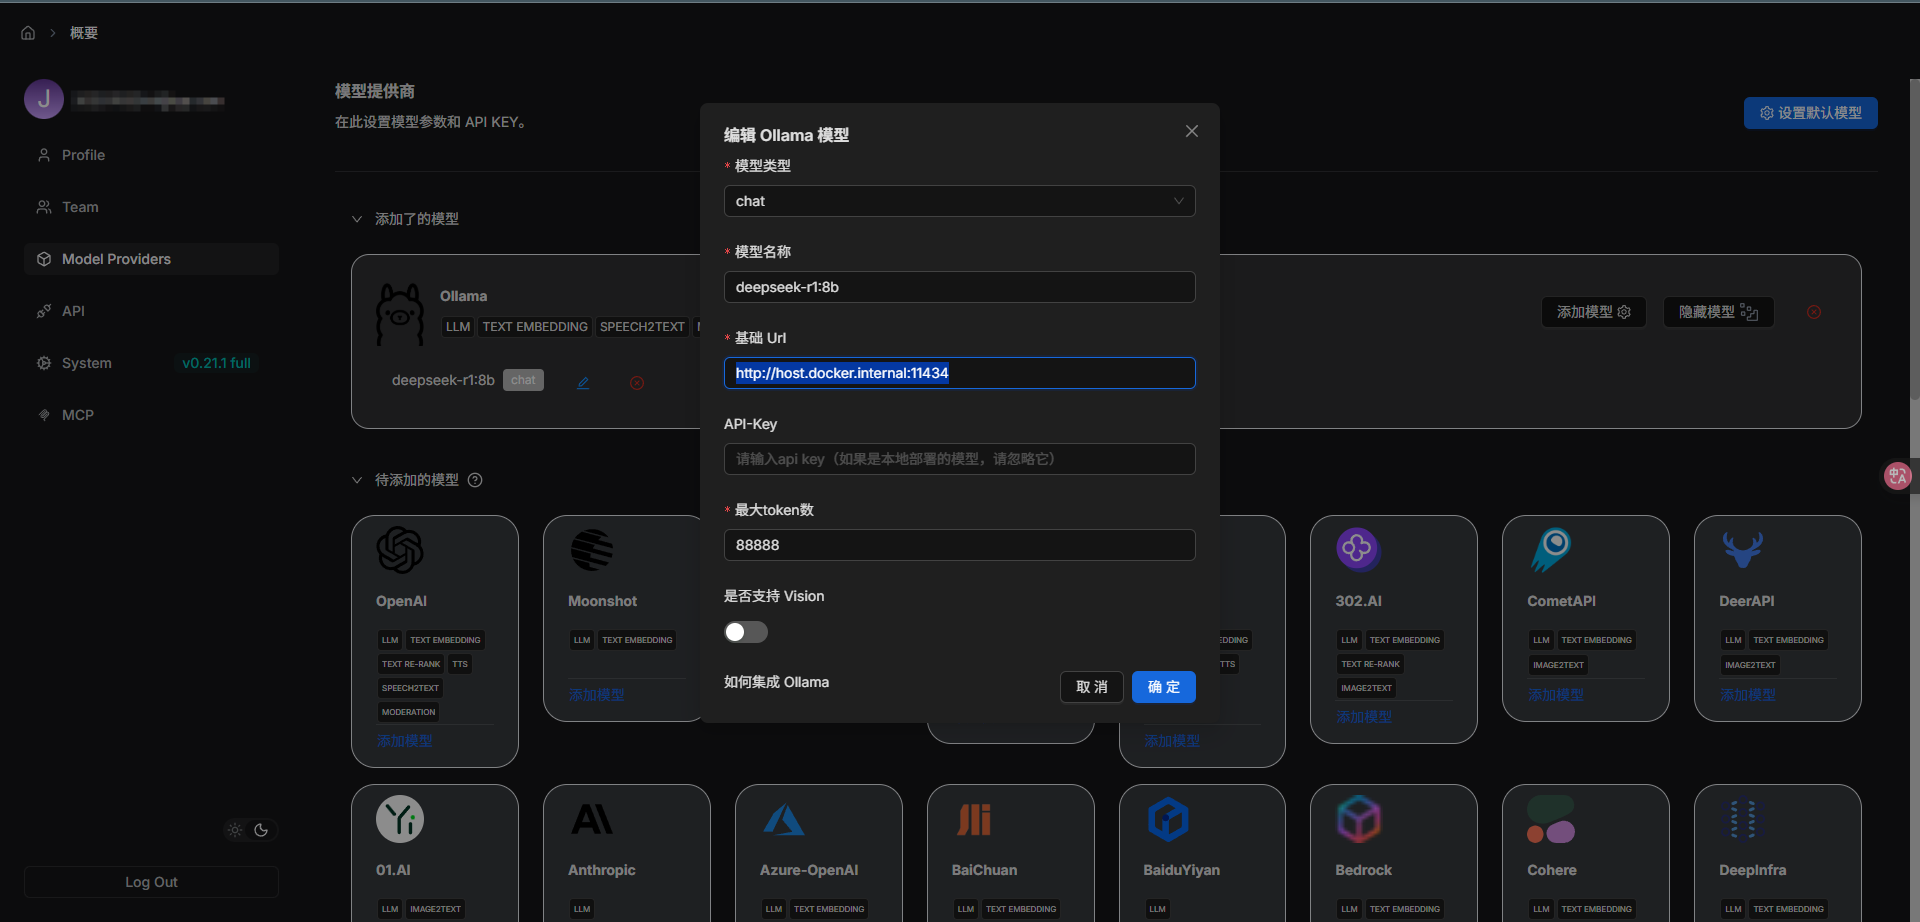The height and width of the screenshot is (922, 1920).
Task: Click the cancel button 取消
Action: [x=1092, y=687]
